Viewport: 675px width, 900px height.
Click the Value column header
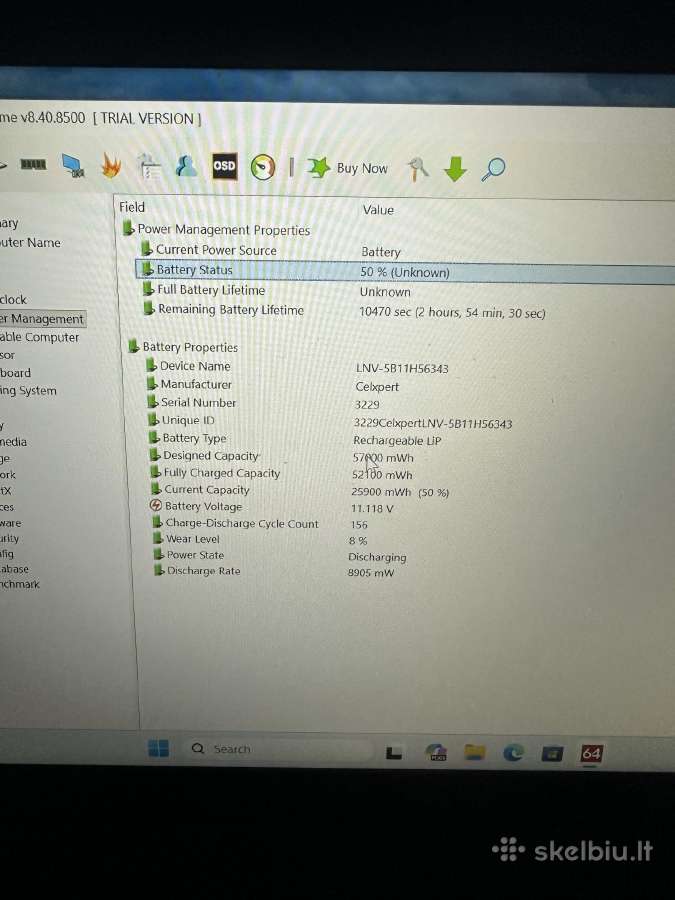378,210
